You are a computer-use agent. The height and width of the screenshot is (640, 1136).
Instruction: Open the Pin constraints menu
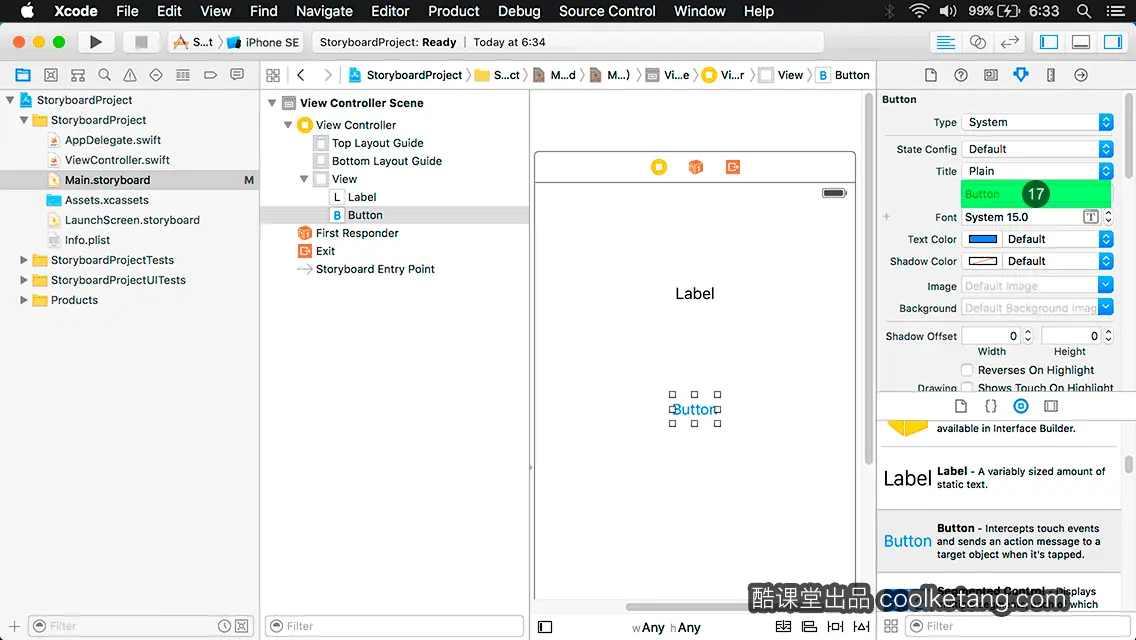pyautogui.click(x=835, y=626)
